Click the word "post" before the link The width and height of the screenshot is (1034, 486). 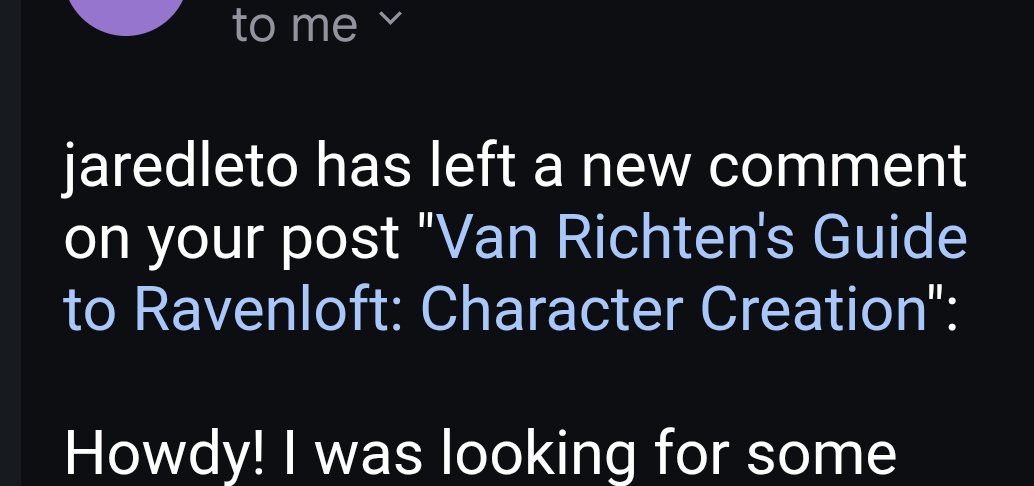(x=345, y=241)
